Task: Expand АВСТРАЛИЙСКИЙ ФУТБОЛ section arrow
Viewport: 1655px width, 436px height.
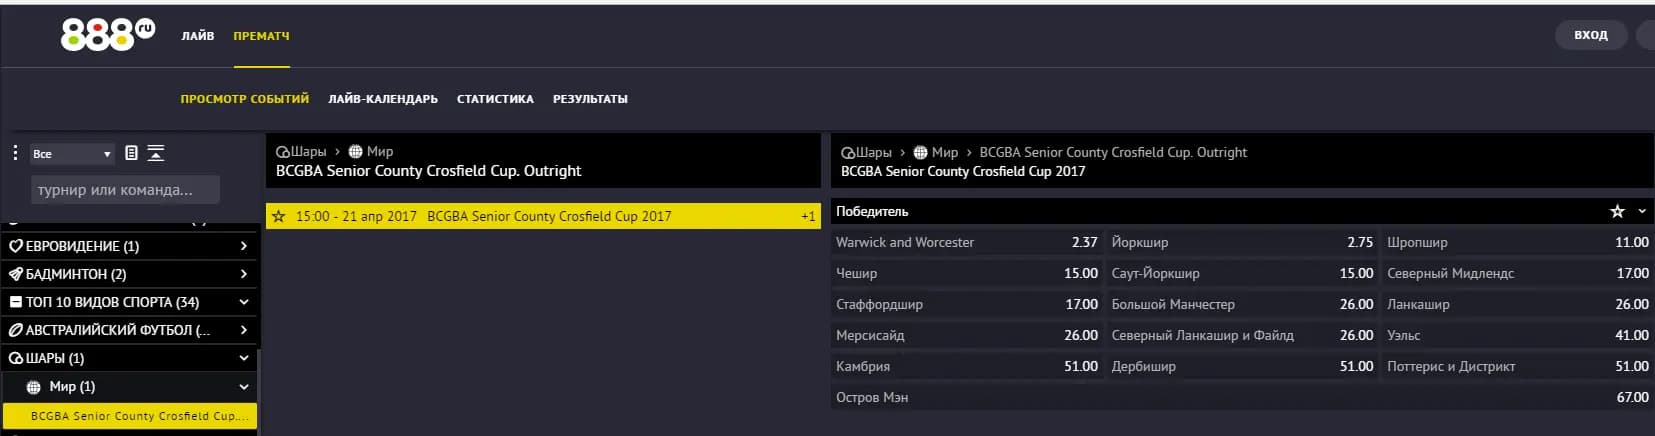Action: (x=244, y=330)
